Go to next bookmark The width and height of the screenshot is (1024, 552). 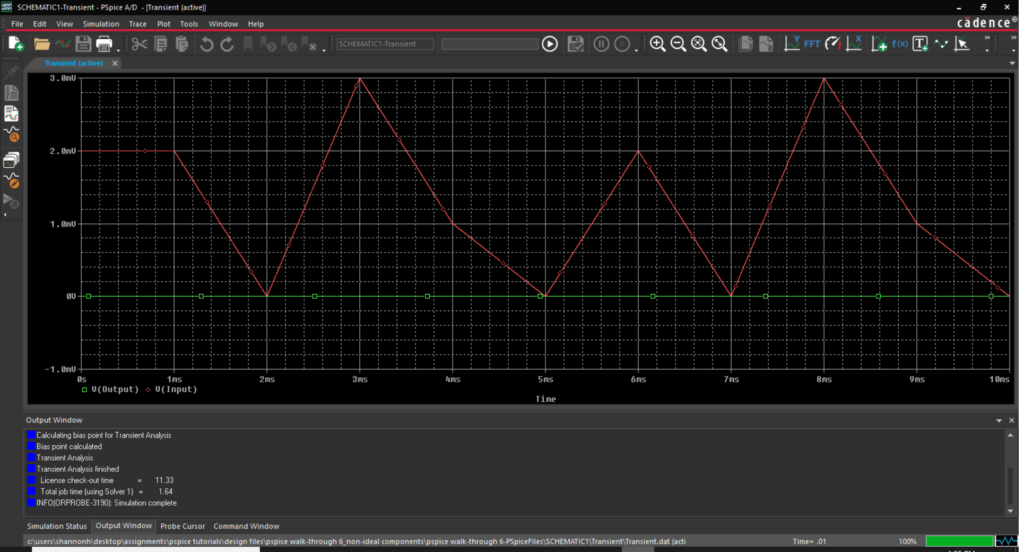coord(268,44)
